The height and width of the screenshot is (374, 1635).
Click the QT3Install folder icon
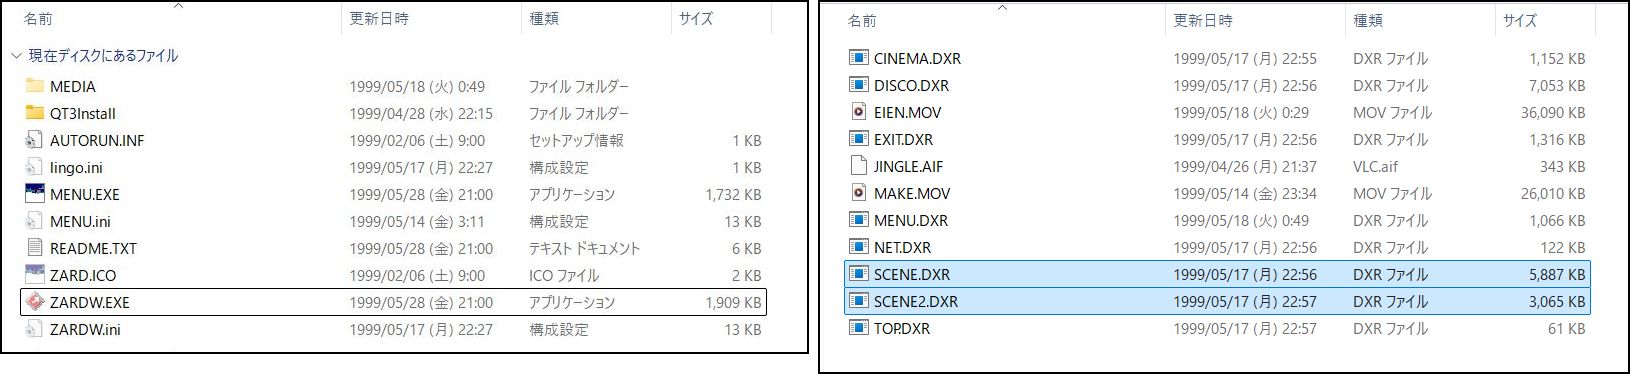(x=34, y=113)
